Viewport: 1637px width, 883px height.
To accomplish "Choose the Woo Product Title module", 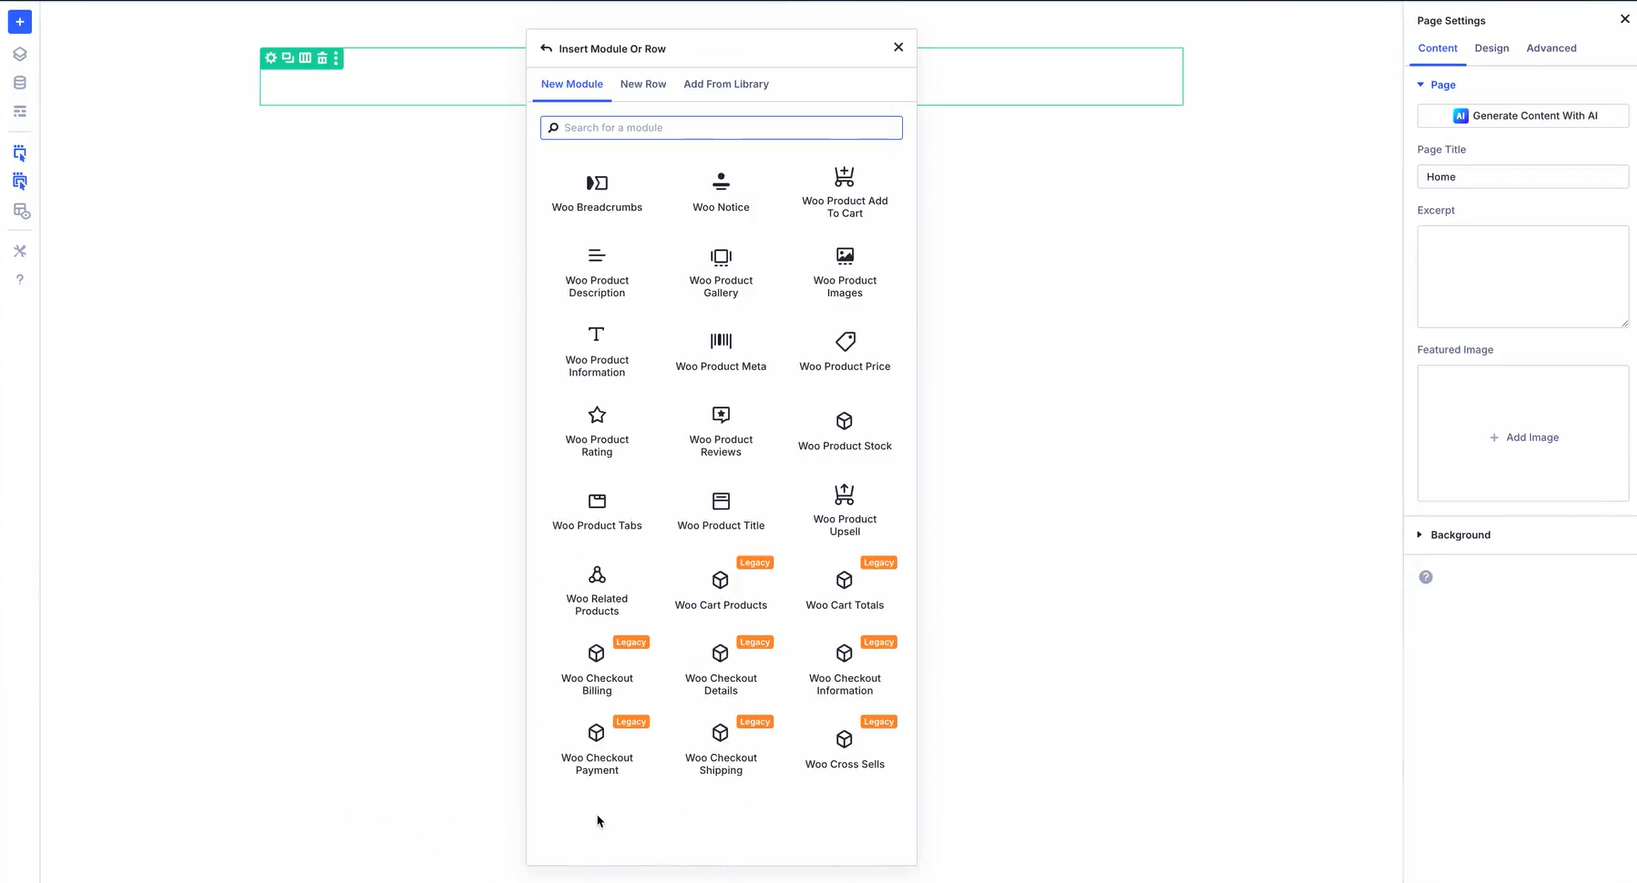I will point(721,511).
